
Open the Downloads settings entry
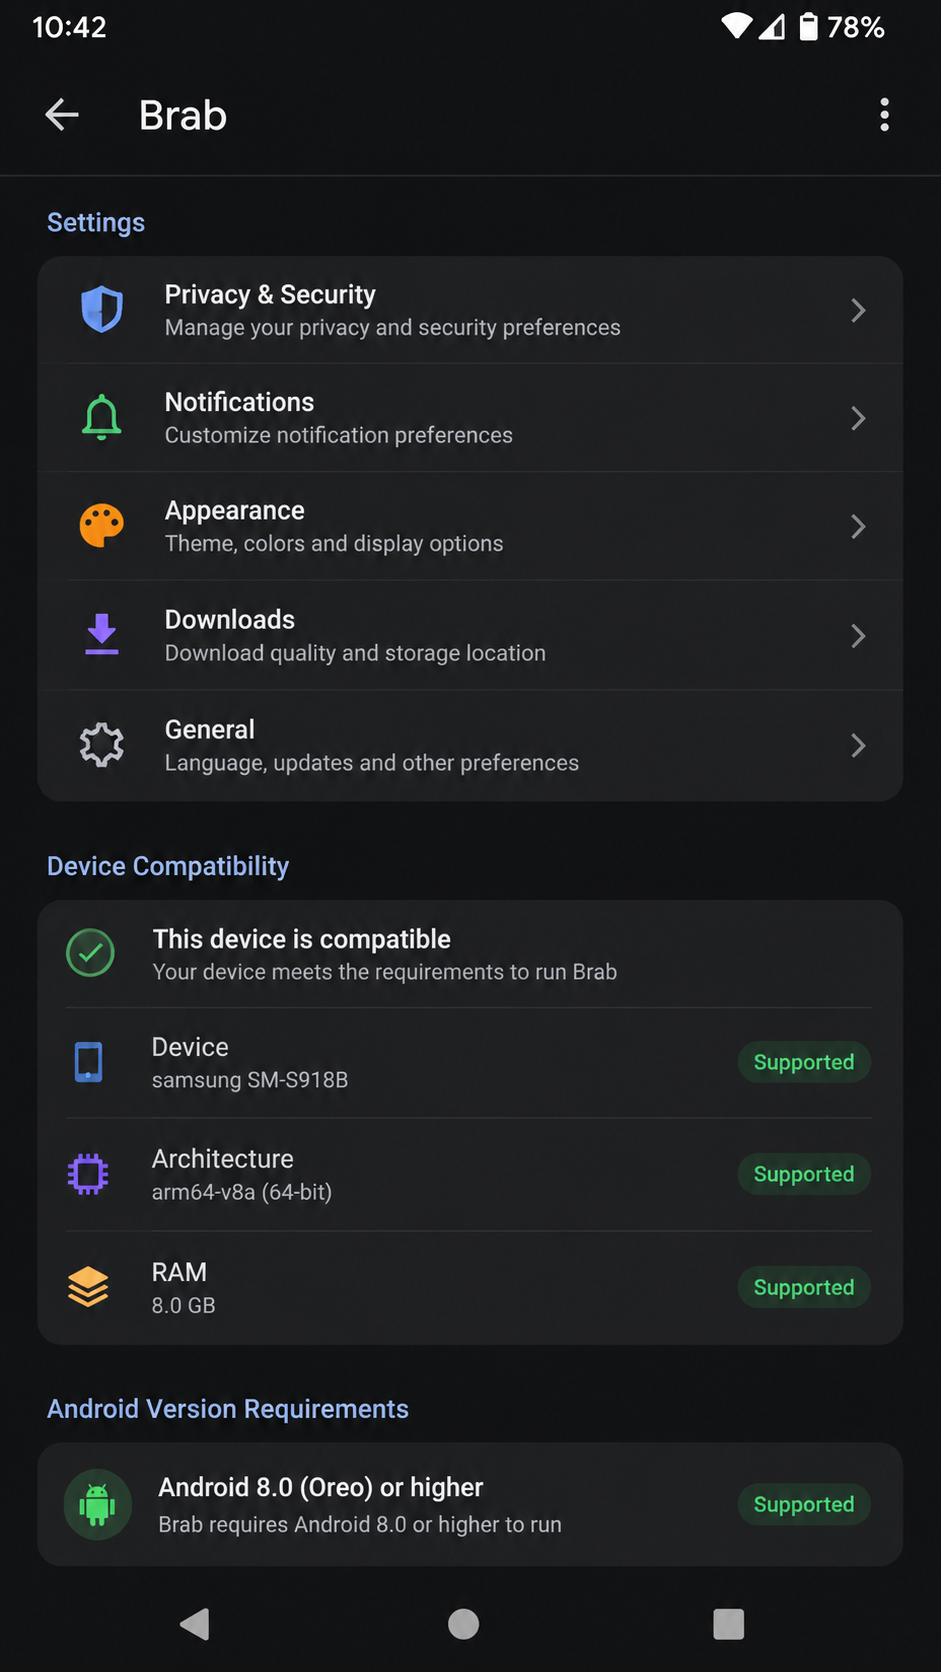470,635
